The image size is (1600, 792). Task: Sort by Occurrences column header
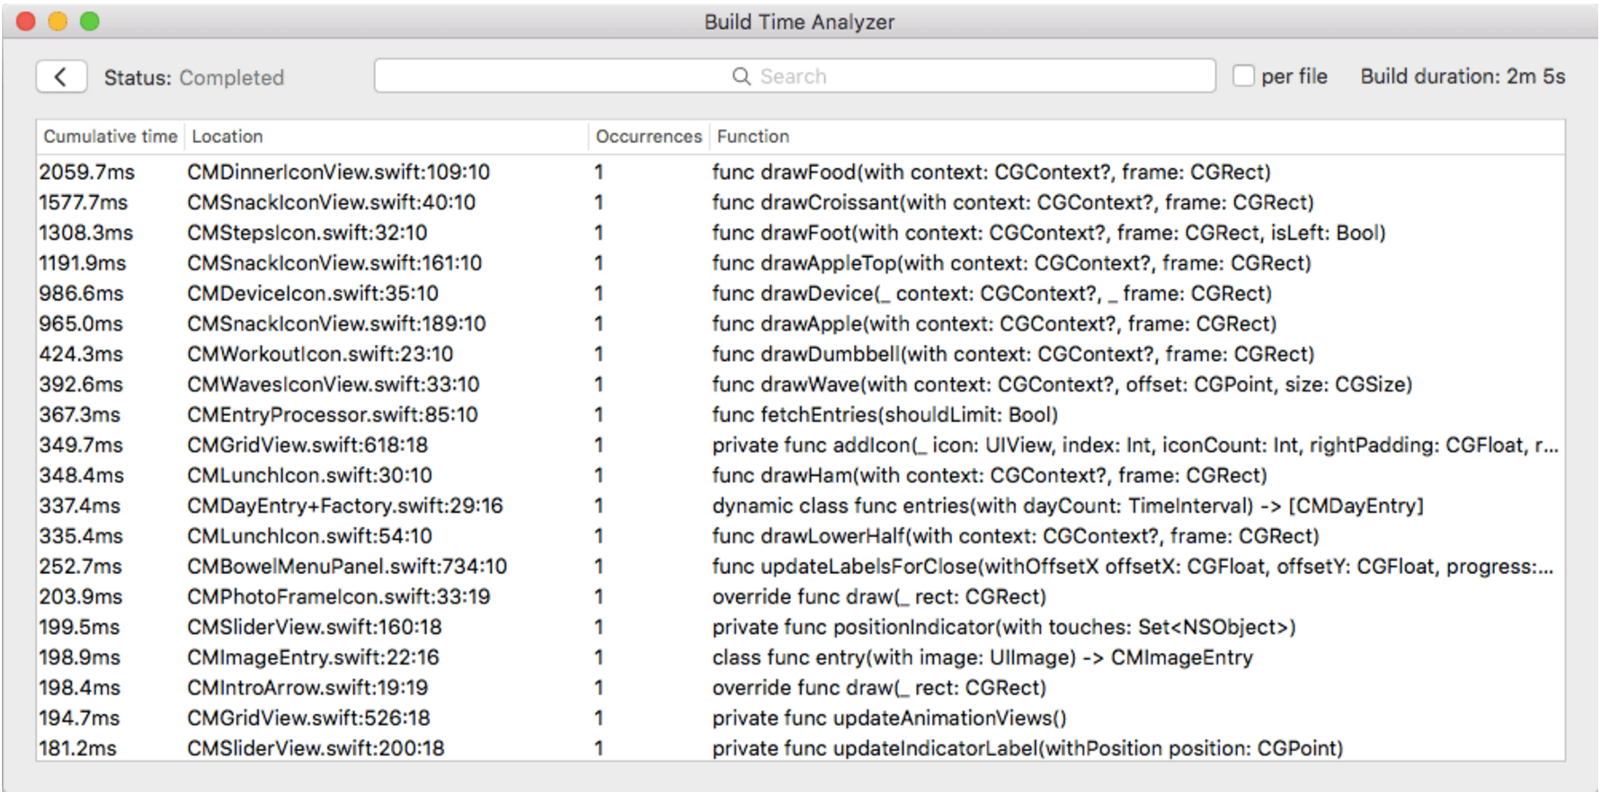(x=648, y=136)
